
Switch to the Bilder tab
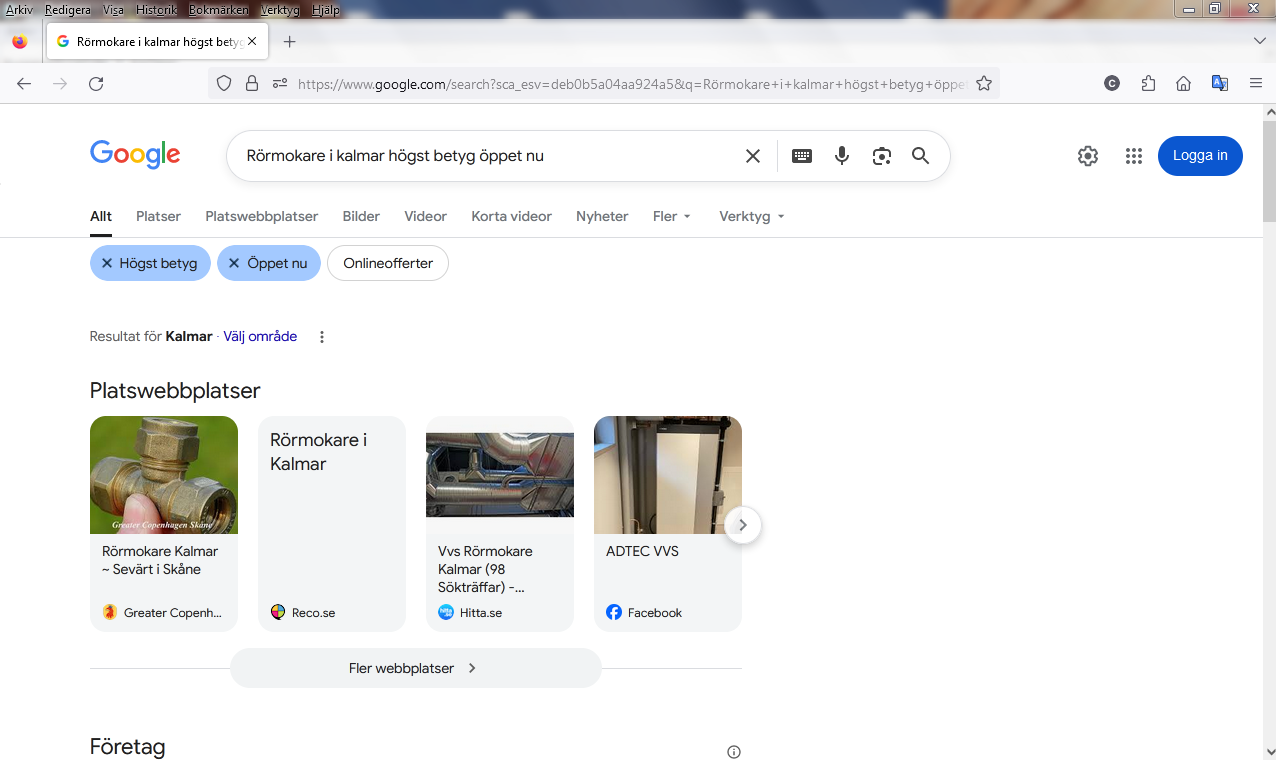pyautogui.click(x=361, y=216)
